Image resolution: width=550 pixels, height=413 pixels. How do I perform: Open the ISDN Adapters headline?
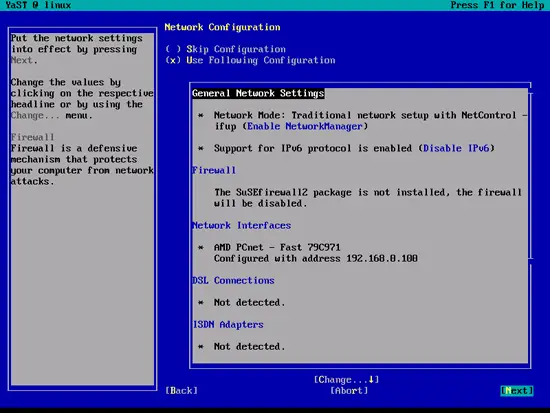pos(228,325)
